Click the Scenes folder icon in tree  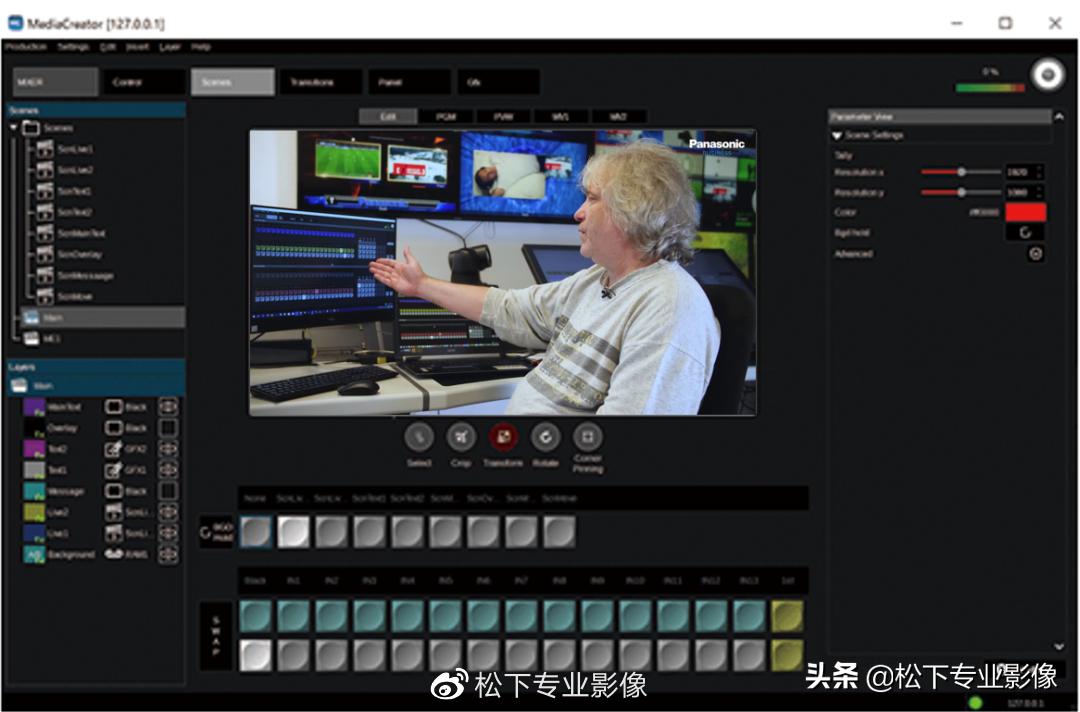click(31, 128)
